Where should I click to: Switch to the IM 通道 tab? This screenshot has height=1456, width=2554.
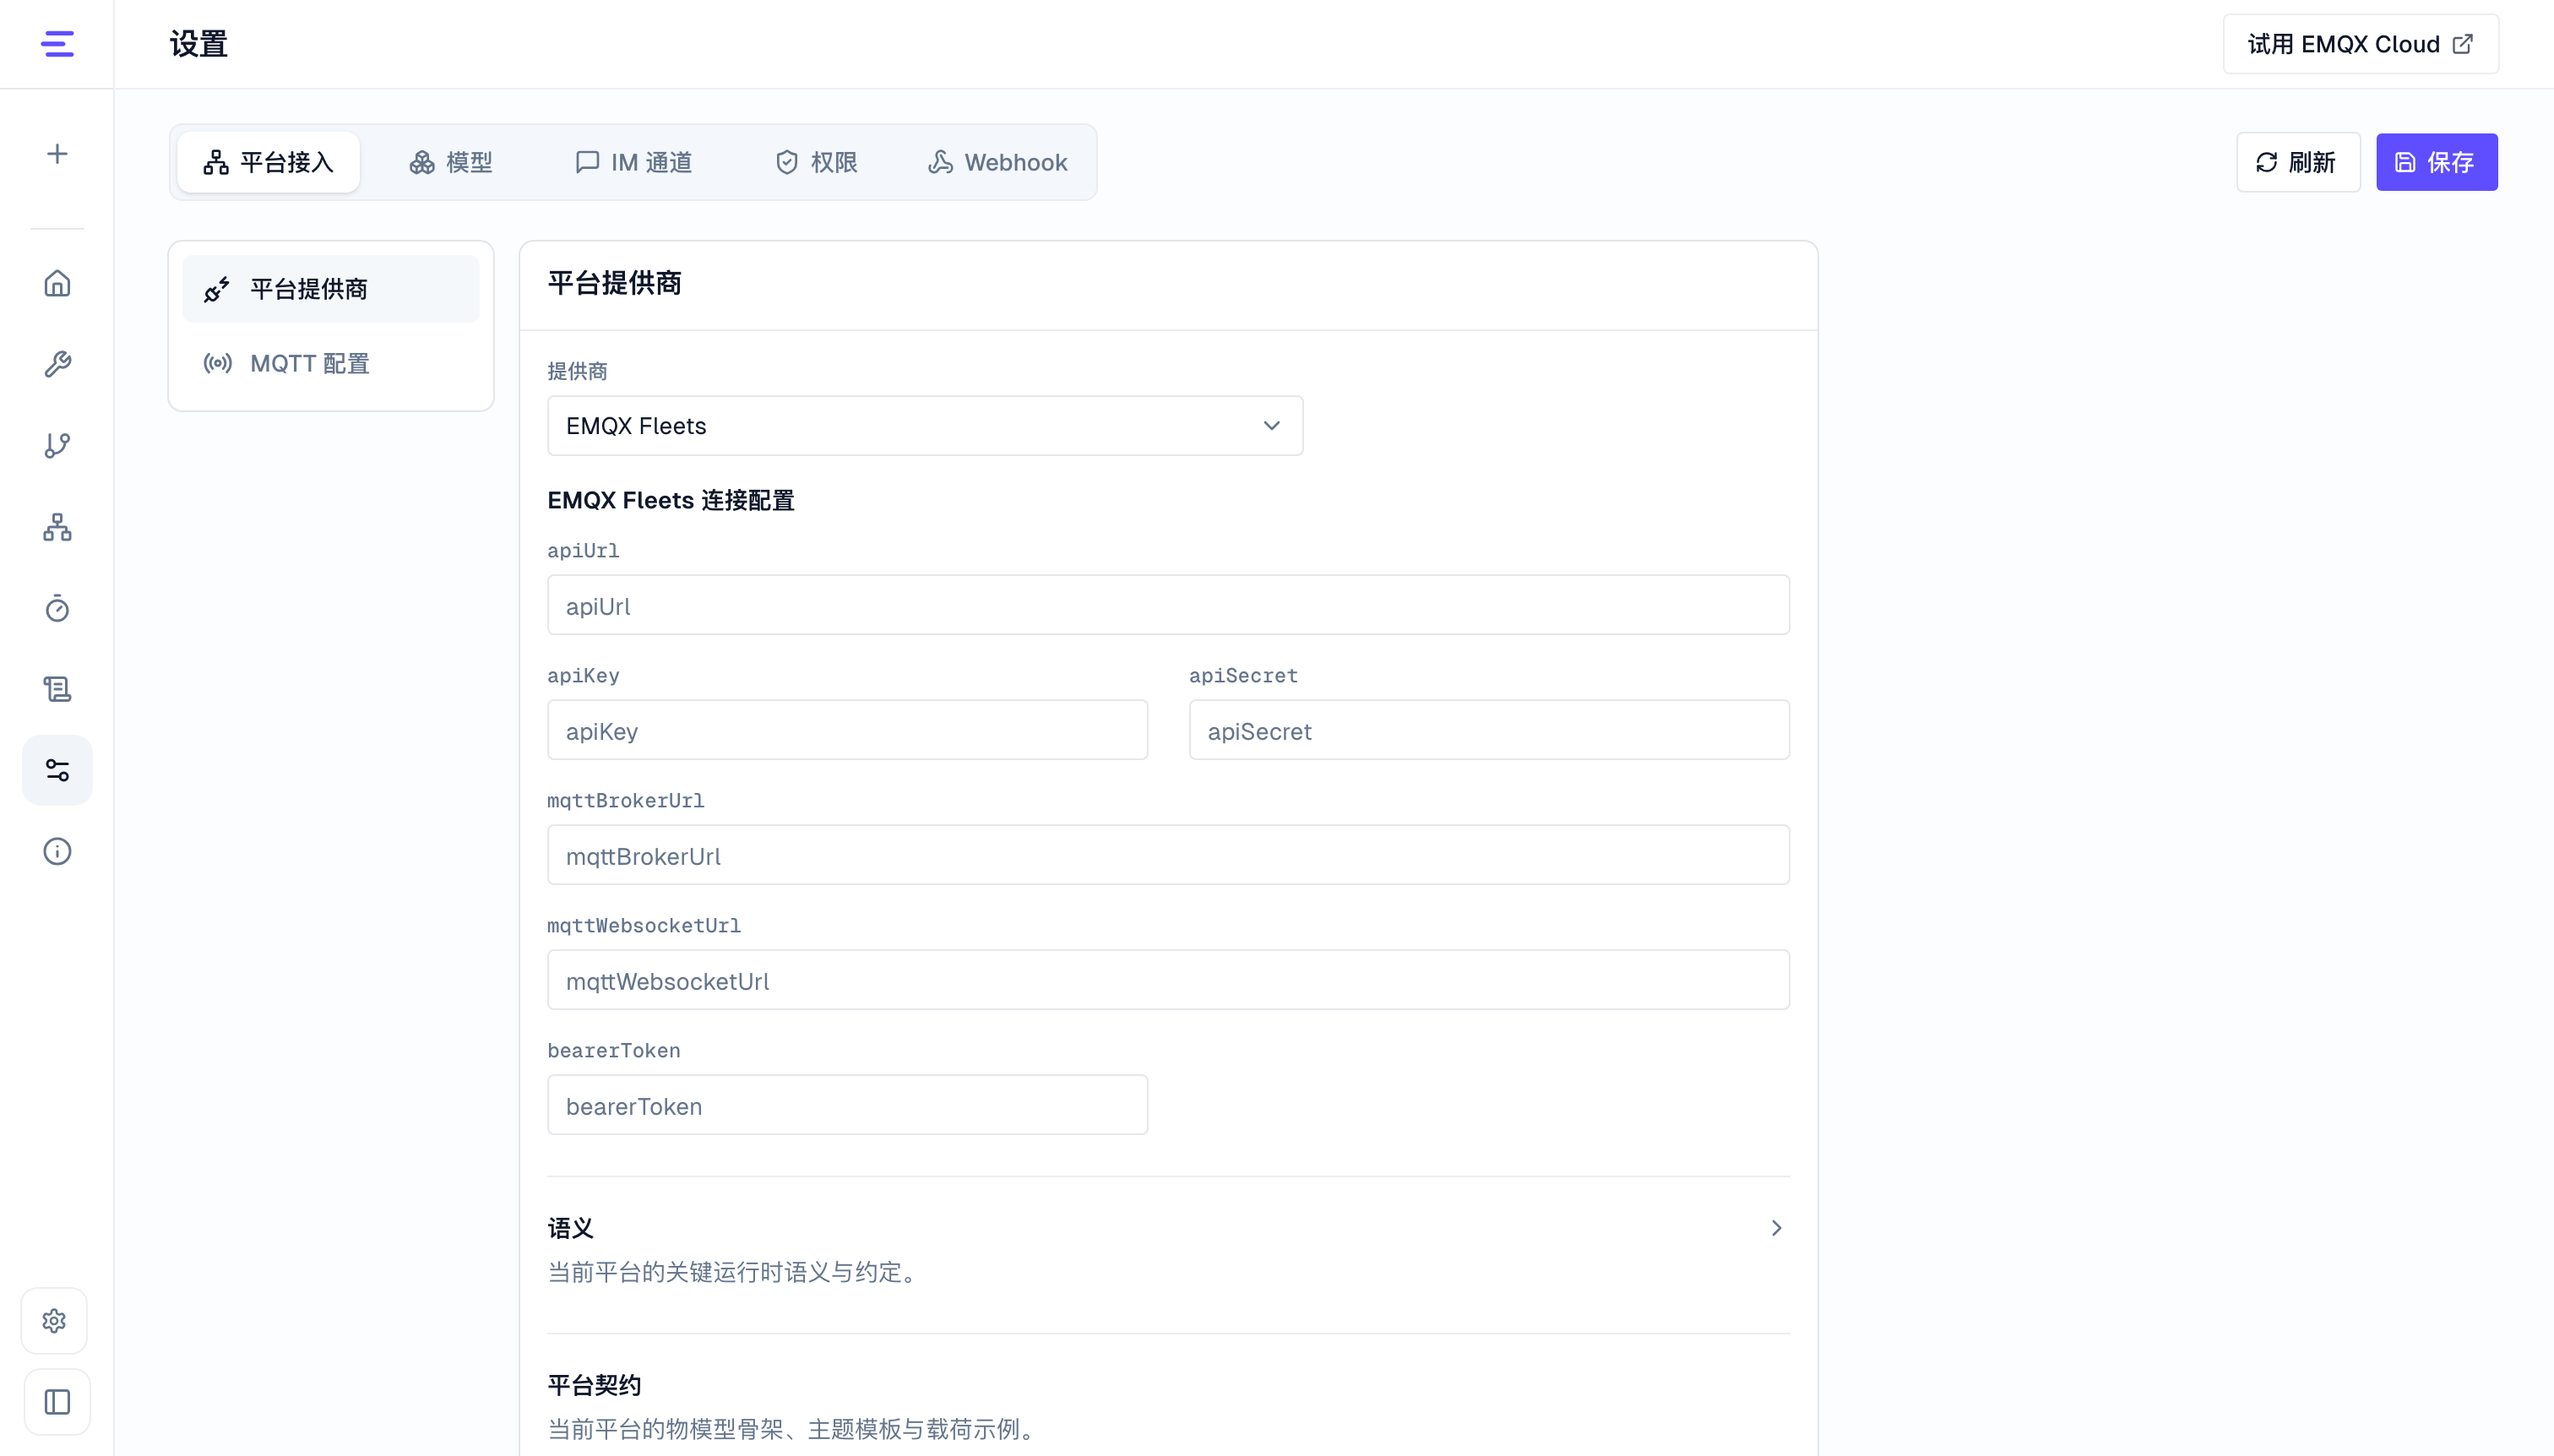coord(634,162)
